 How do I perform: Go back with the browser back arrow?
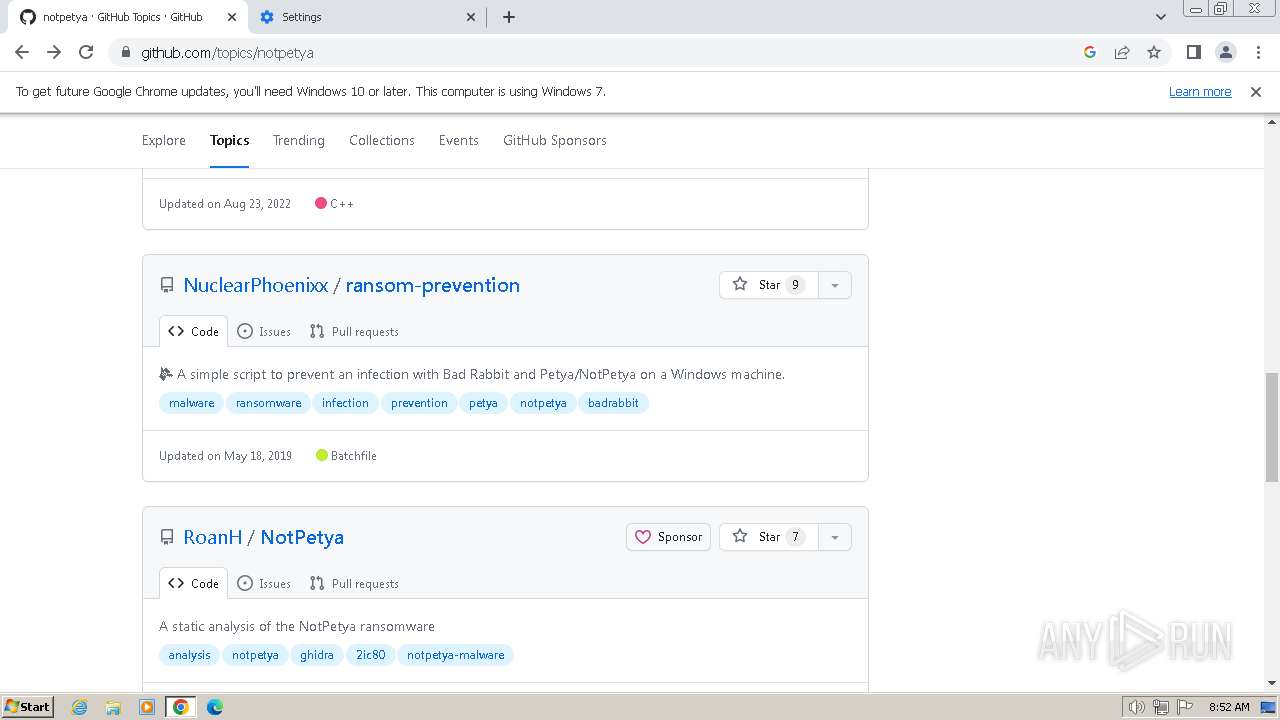click(22, 52)
